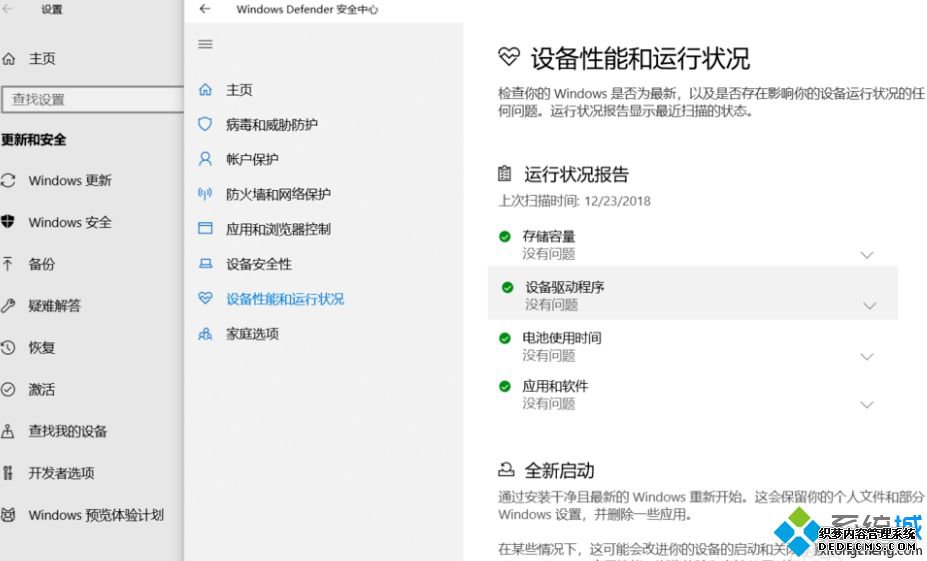Open 恢复 settings page
This screenshot has width=927, height=561.
point(41,348)
